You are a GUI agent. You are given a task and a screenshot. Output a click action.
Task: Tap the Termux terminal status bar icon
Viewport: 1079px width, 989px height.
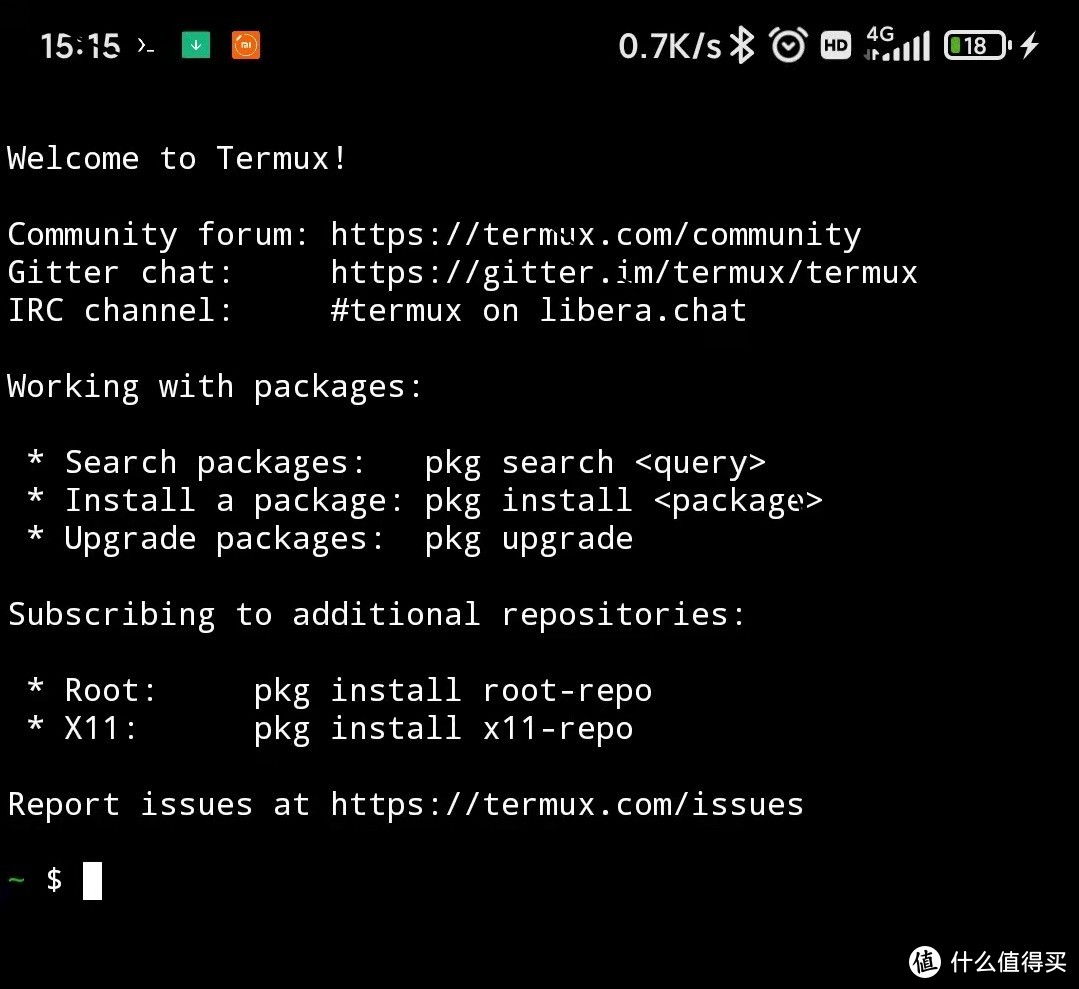[x=145, y=46]
